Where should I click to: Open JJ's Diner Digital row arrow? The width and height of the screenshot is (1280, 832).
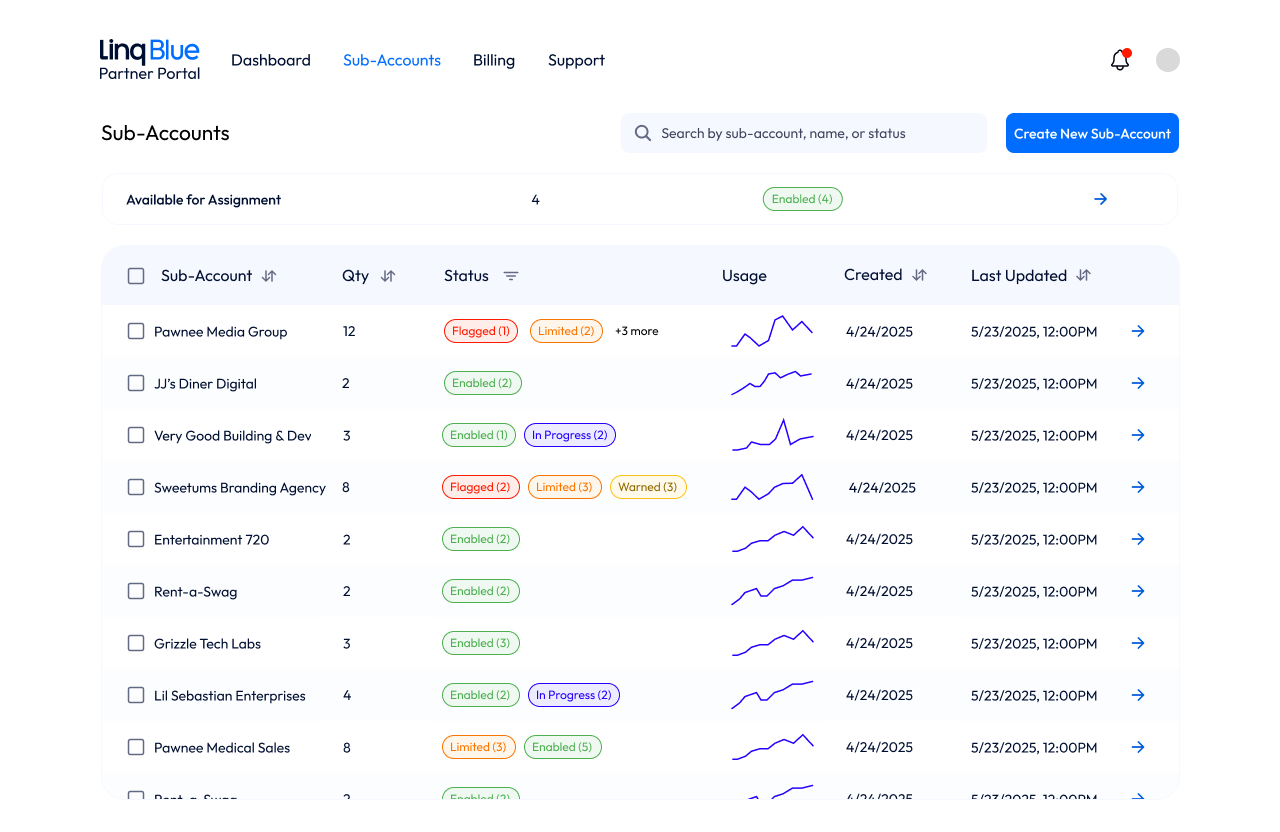[1138, 383]
